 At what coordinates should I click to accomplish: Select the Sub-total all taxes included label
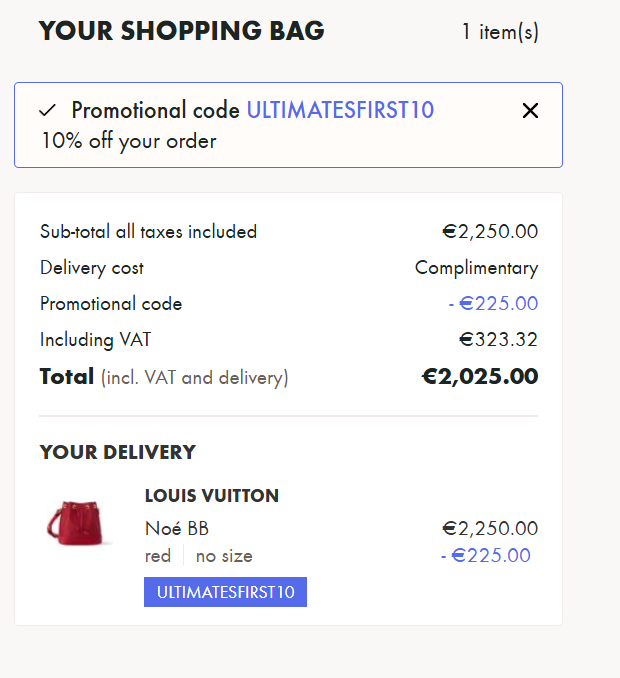(148, 232)
